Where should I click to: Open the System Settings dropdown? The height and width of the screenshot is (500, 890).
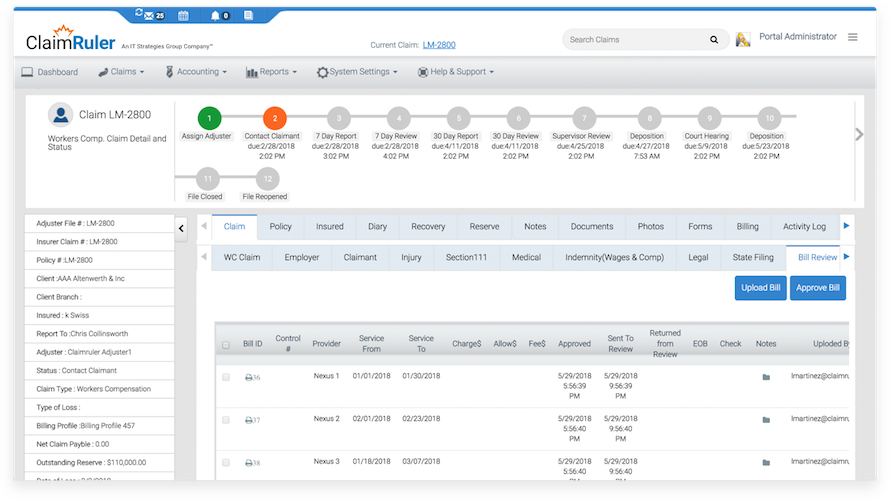(x=358, y=72)
